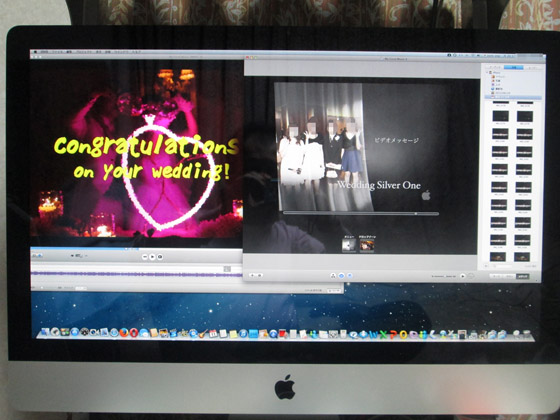Select the bottom-left clip thumbnail in media browser
Viewport: 560px width, 420px height.
click(x=498, y=256)
